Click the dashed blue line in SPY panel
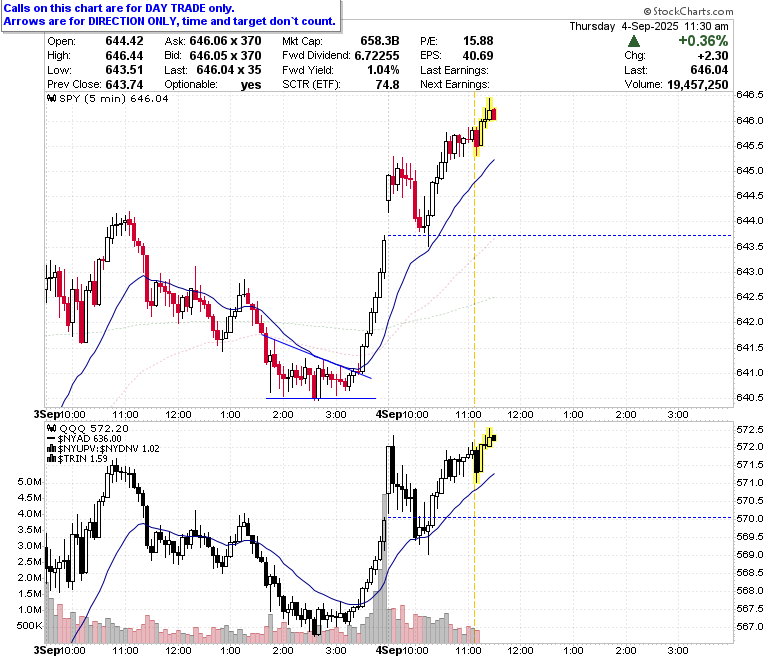The height and width of the screenshot is (659, 780). [x=559, y=235]
